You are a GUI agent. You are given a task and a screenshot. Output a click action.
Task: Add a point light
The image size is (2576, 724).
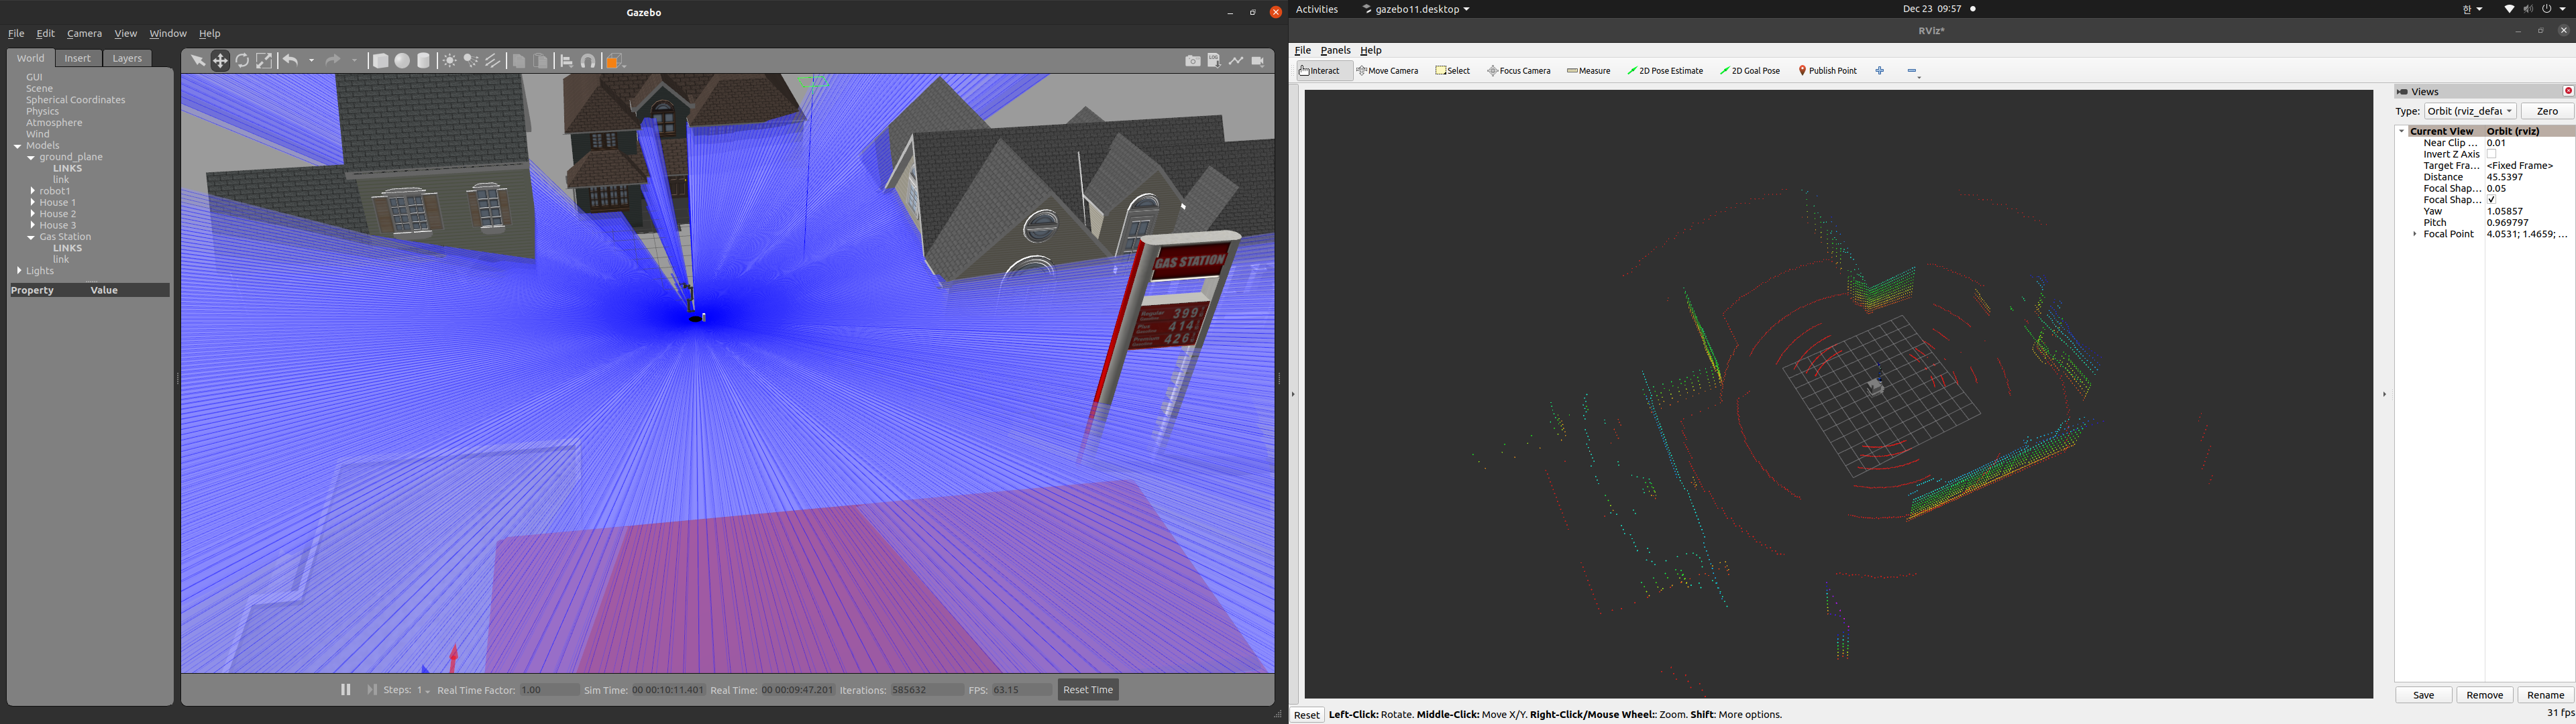click(449, 61)
